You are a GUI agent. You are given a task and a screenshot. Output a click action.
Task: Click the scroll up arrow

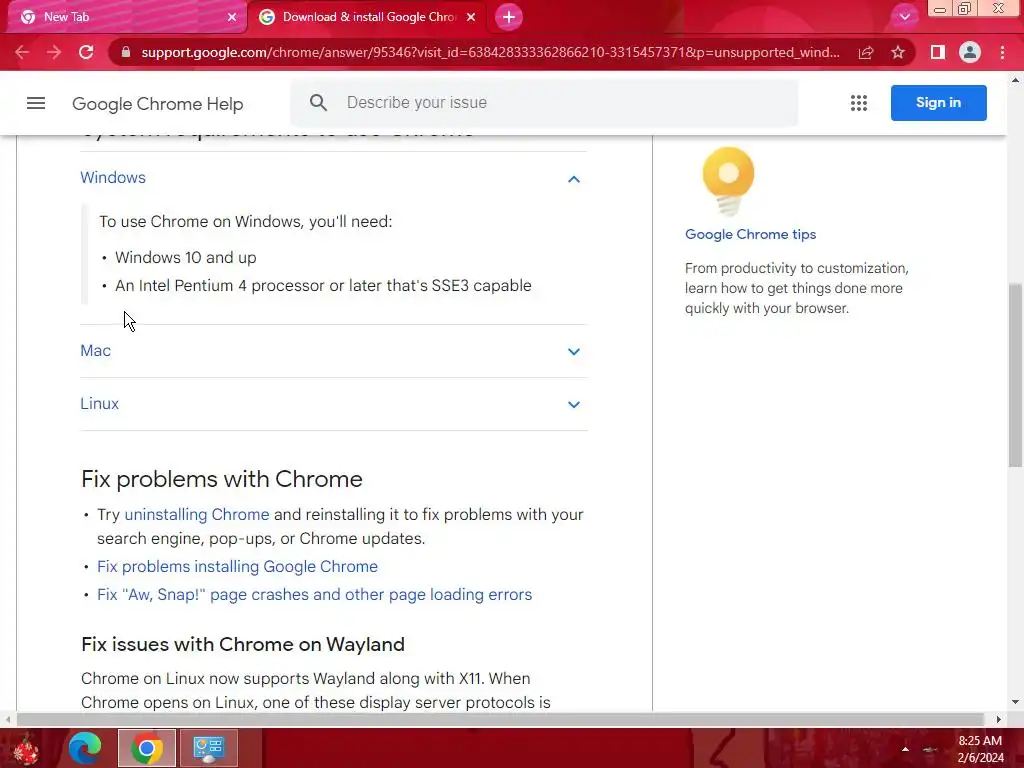[1015, 80]
